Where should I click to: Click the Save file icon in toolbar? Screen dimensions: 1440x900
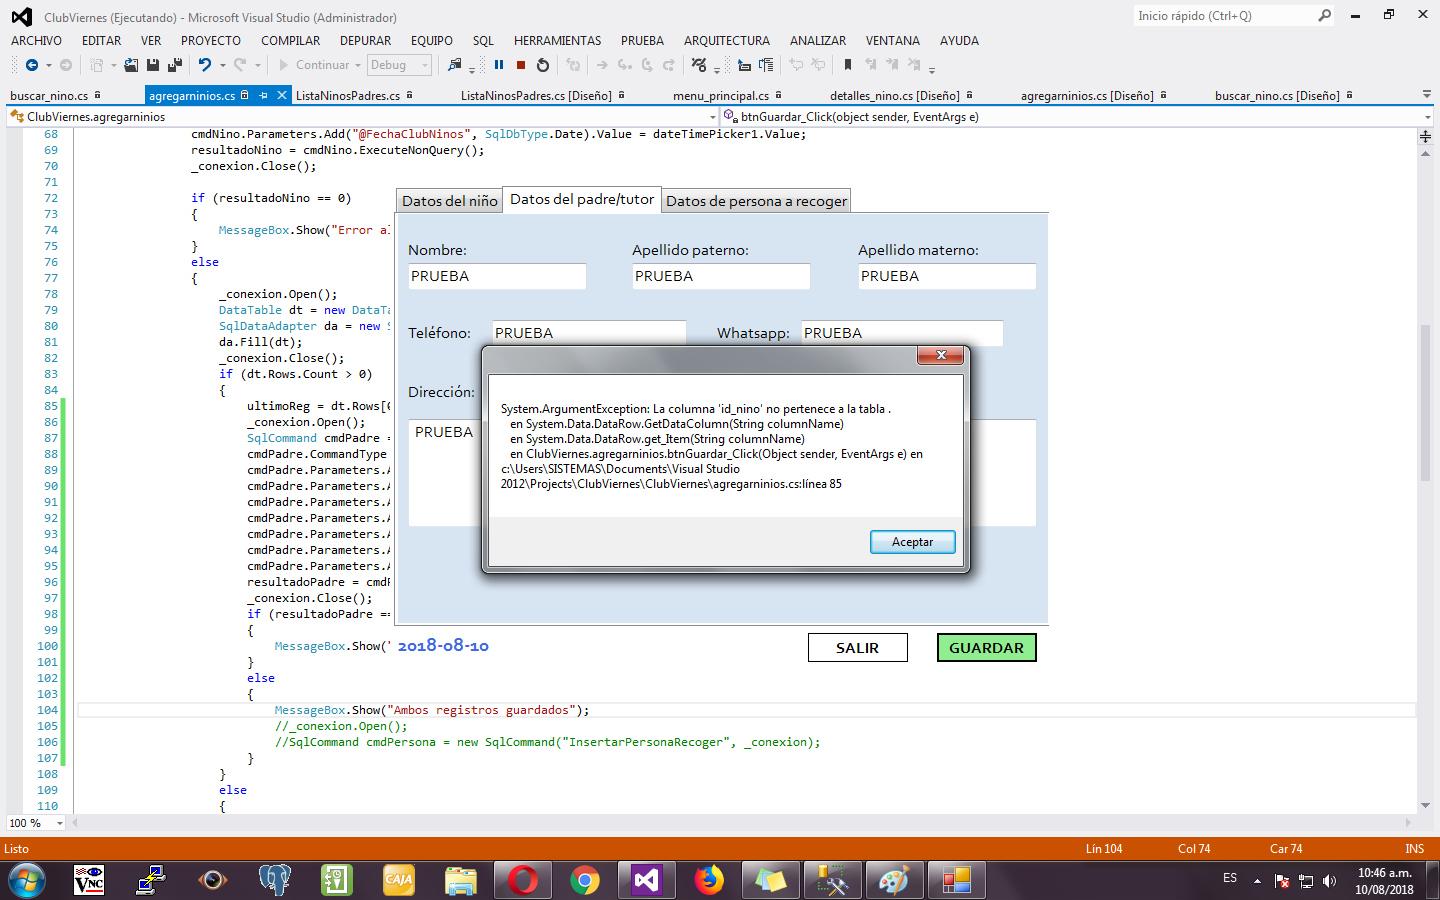point(153,65)
